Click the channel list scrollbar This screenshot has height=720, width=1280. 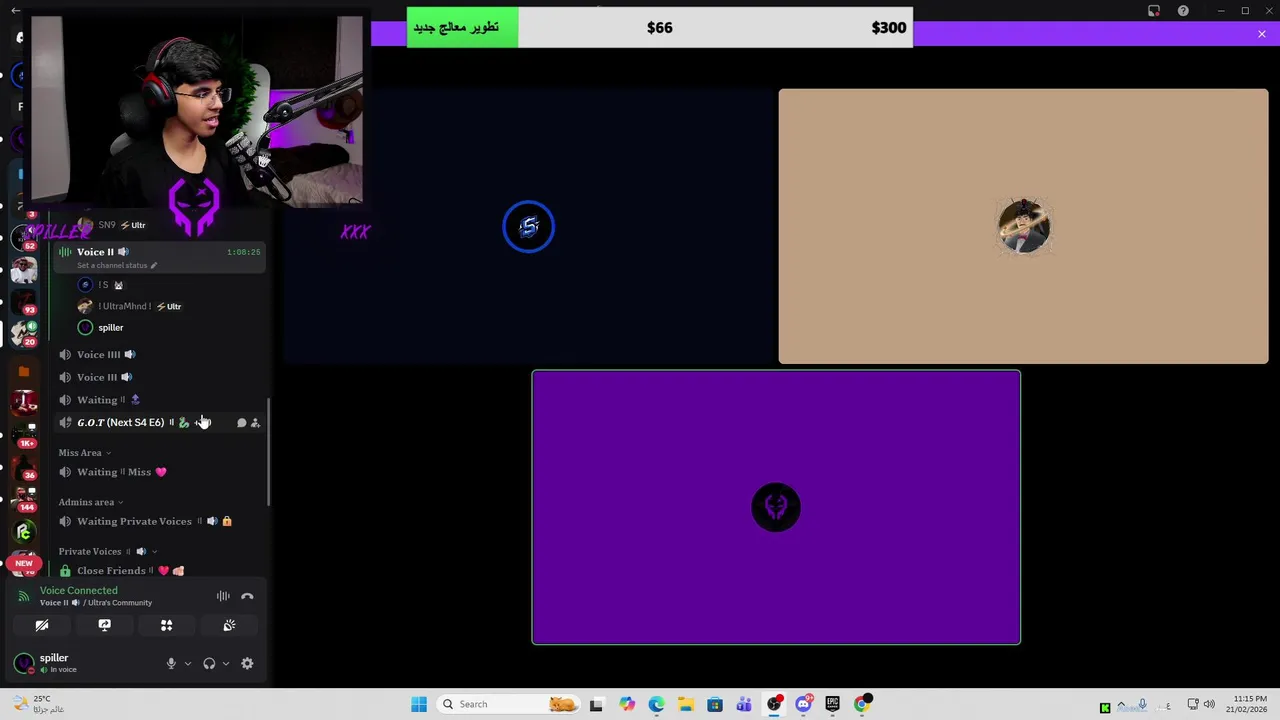[268, 452]
